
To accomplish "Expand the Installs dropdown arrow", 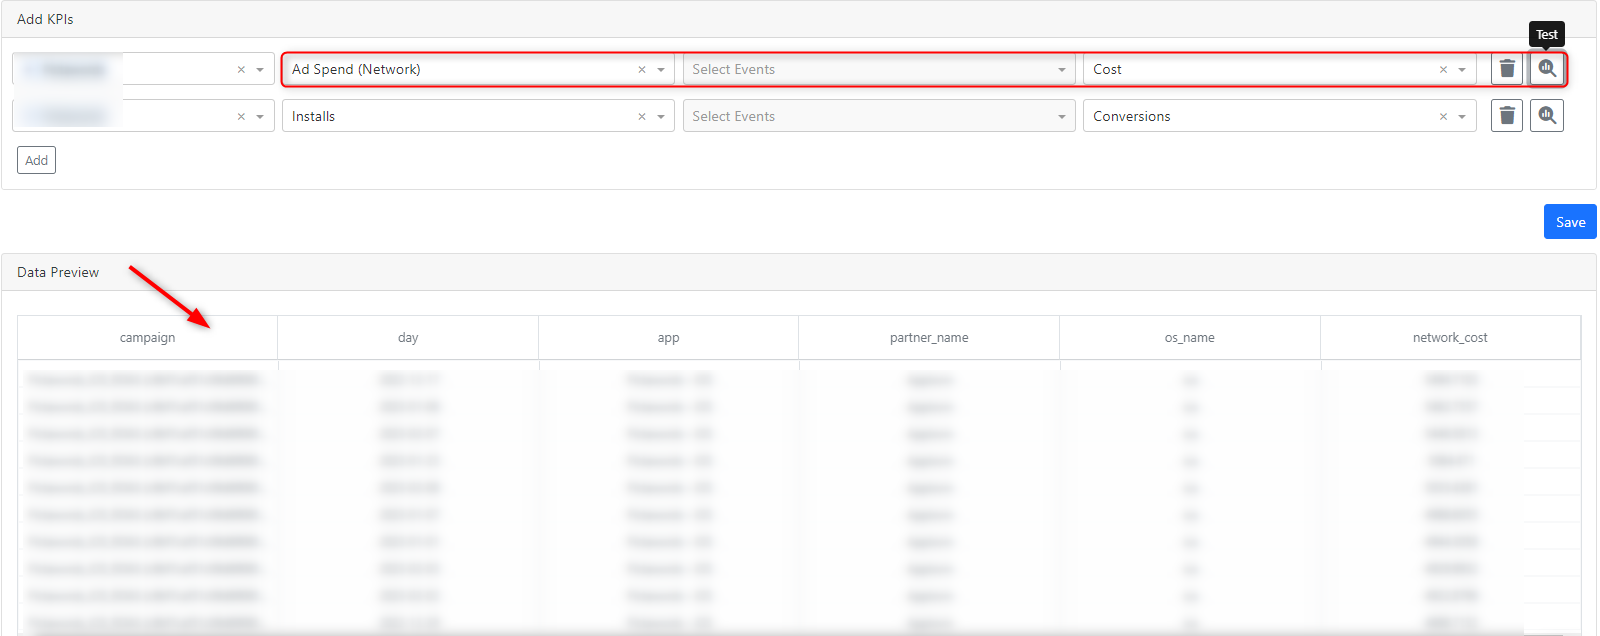I will tap(661, 117).
